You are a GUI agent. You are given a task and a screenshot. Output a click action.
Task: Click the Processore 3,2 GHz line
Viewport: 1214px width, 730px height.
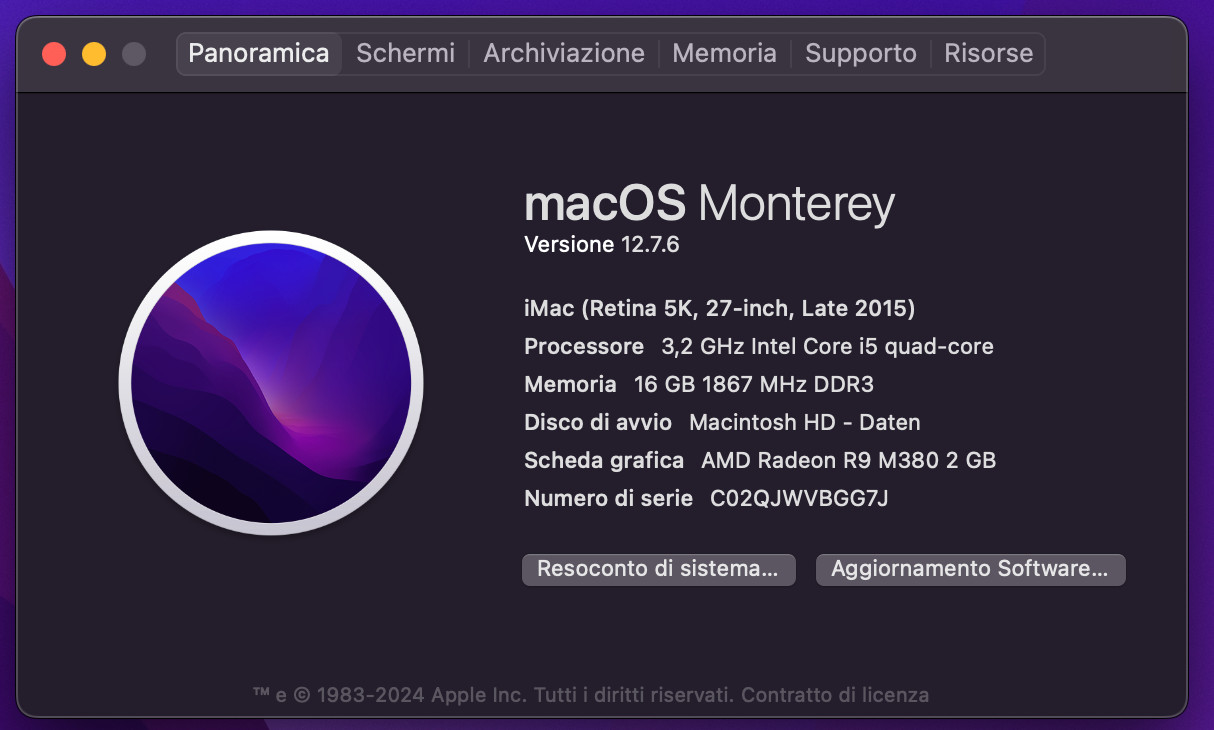click(759, 347)
